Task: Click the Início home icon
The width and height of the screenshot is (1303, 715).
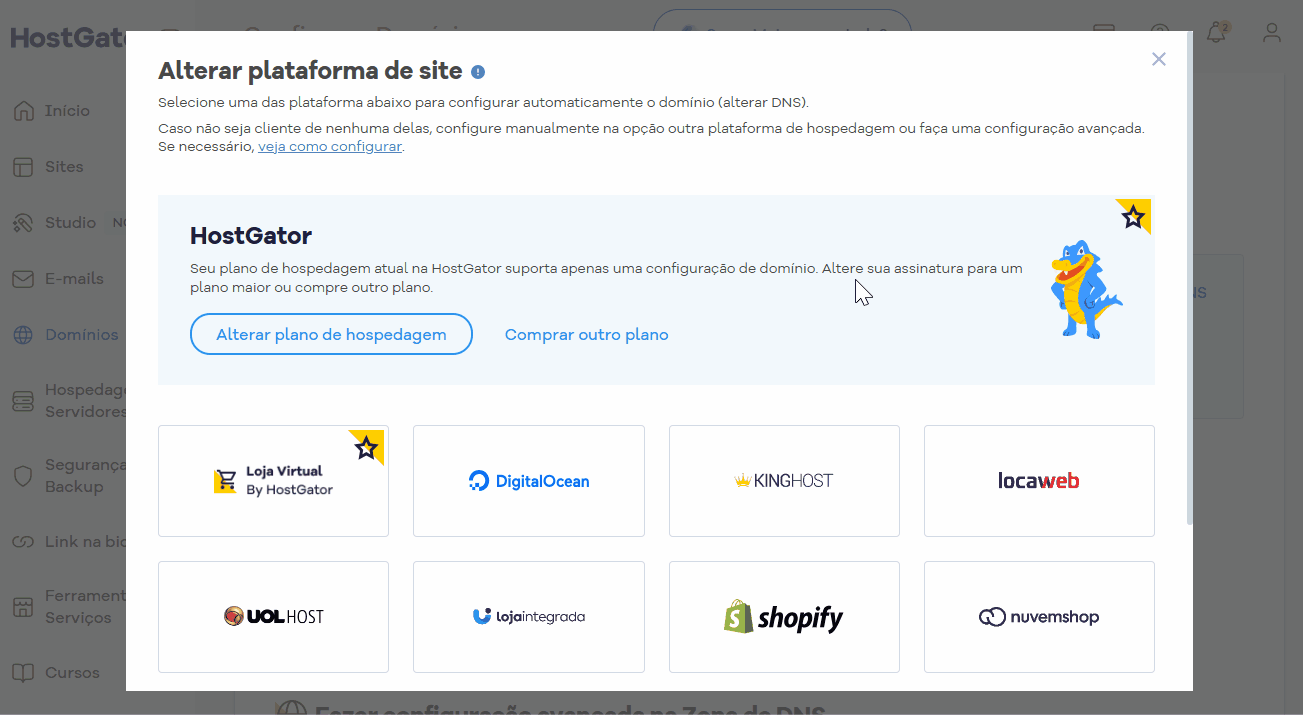Action: point(23,111)
